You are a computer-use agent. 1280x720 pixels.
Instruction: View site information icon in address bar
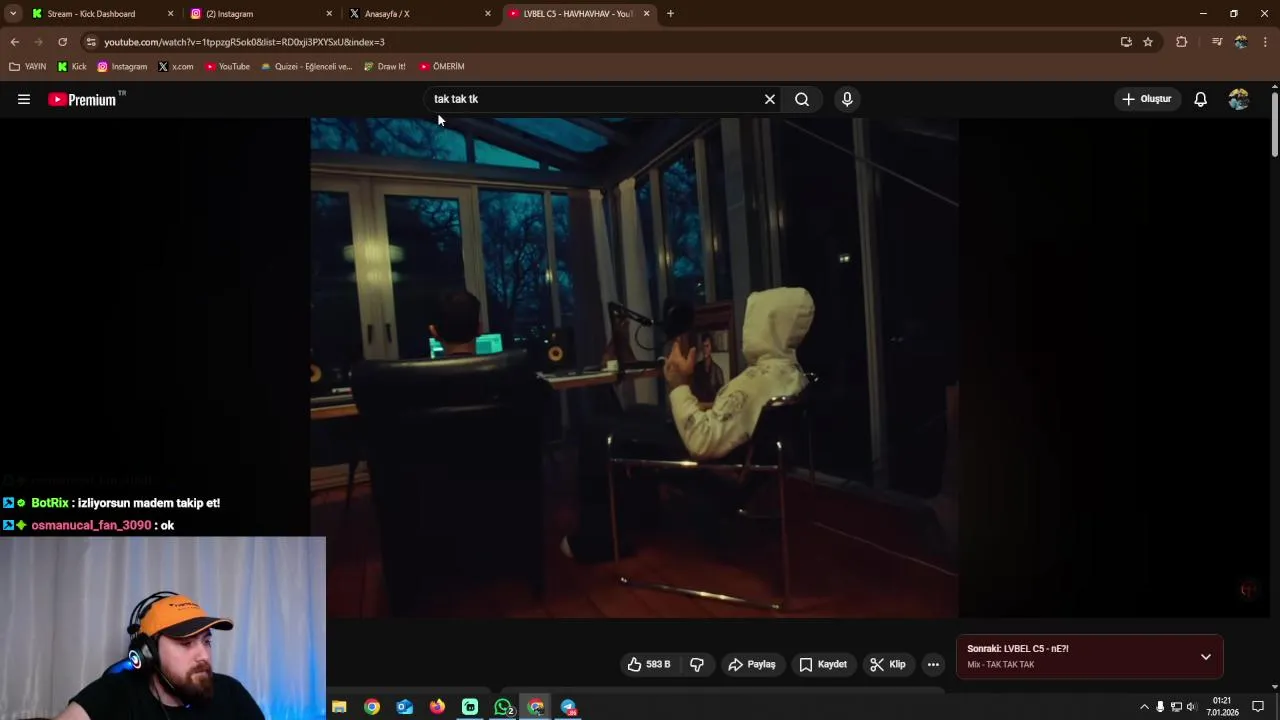[x=91, y=42]
